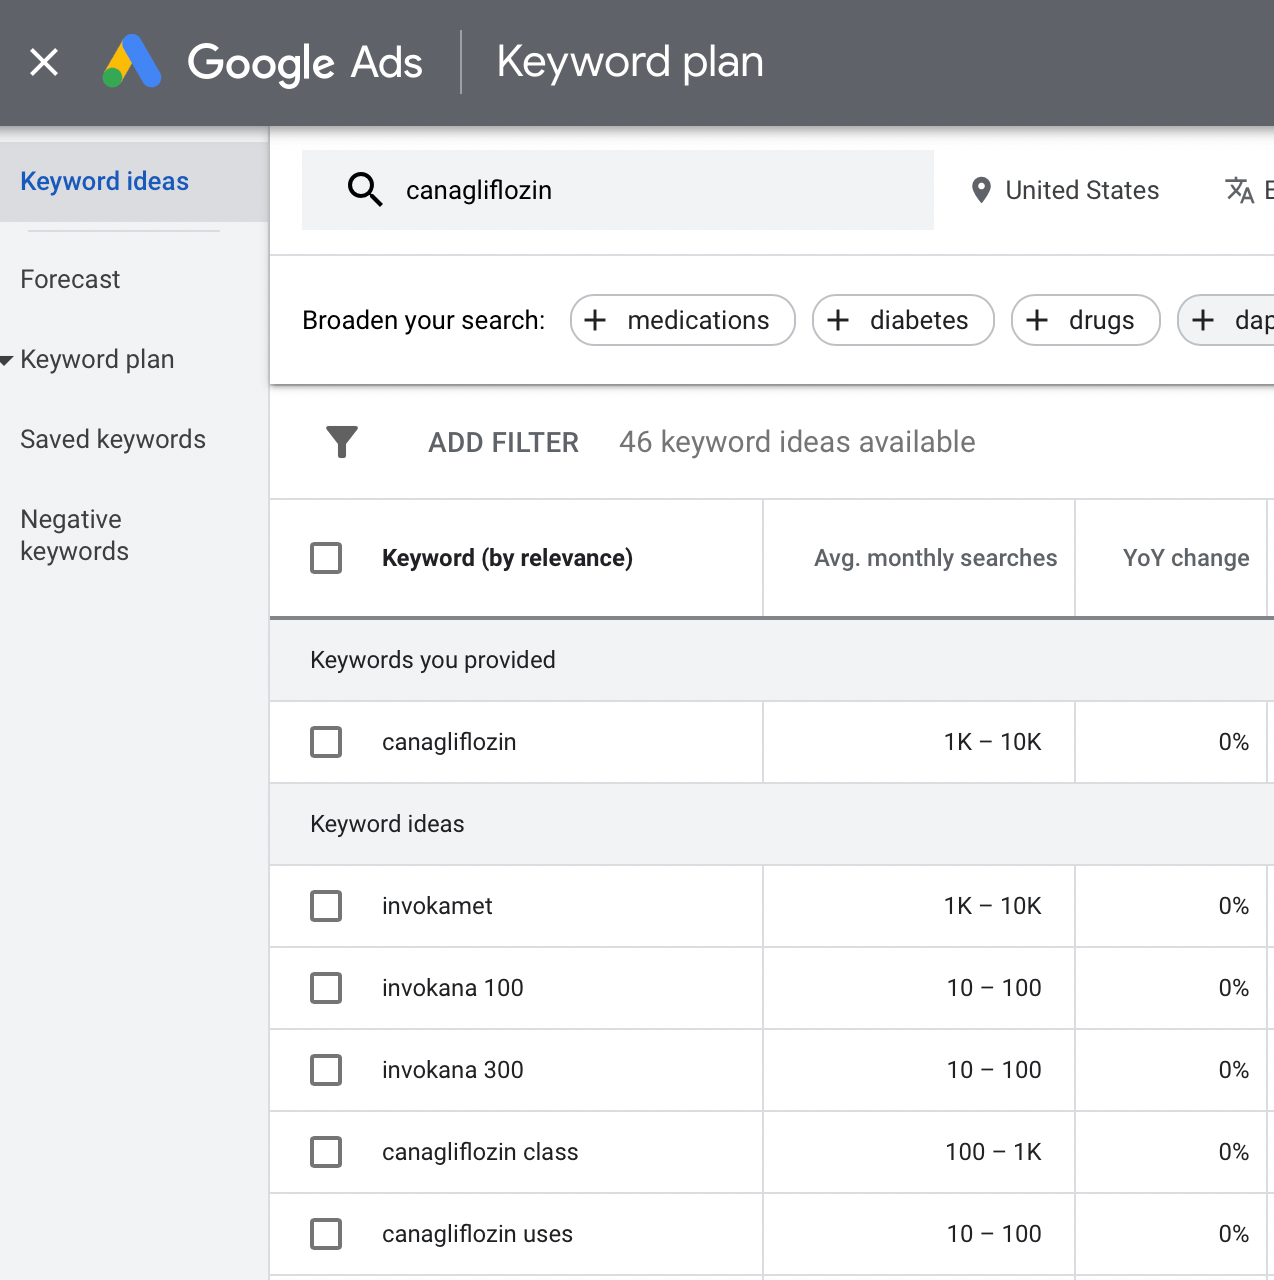Open Keyword plan sidebar item
Screen dimensions: 1274x1280
point(97,359)
